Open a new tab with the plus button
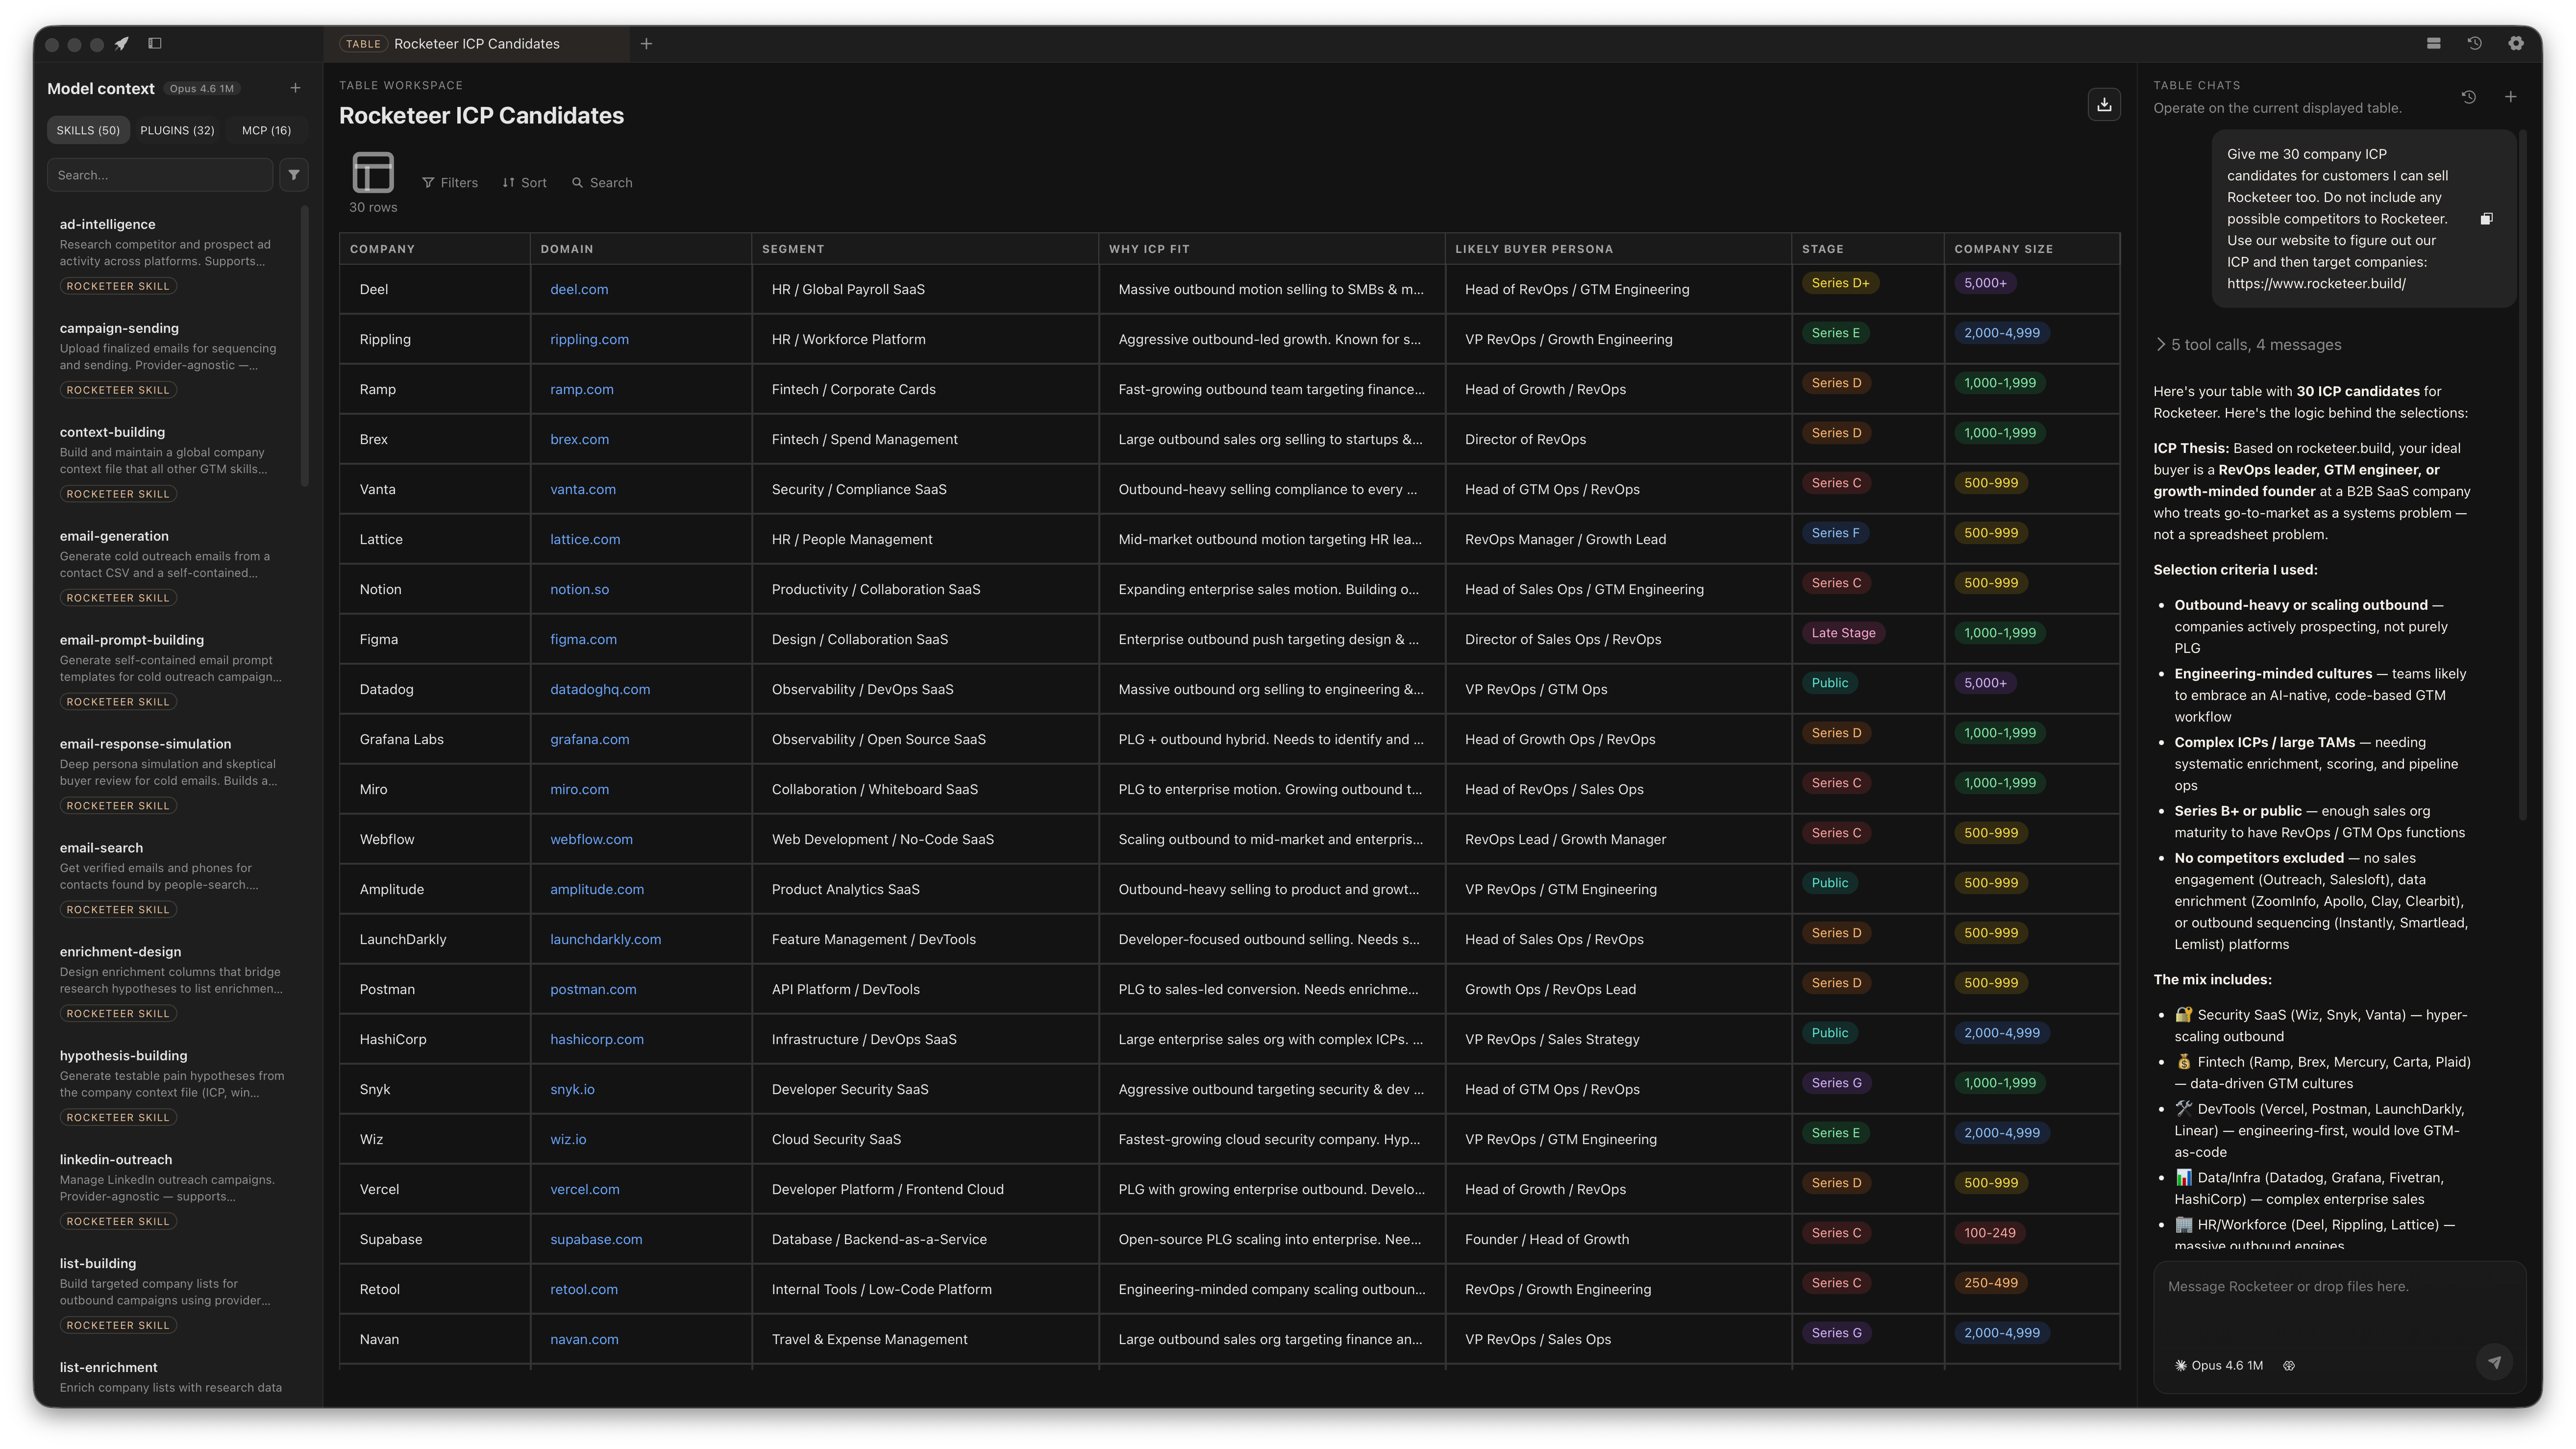Screen dimensions: 2576x1449 pyautogui.click(x=646, y=43)
